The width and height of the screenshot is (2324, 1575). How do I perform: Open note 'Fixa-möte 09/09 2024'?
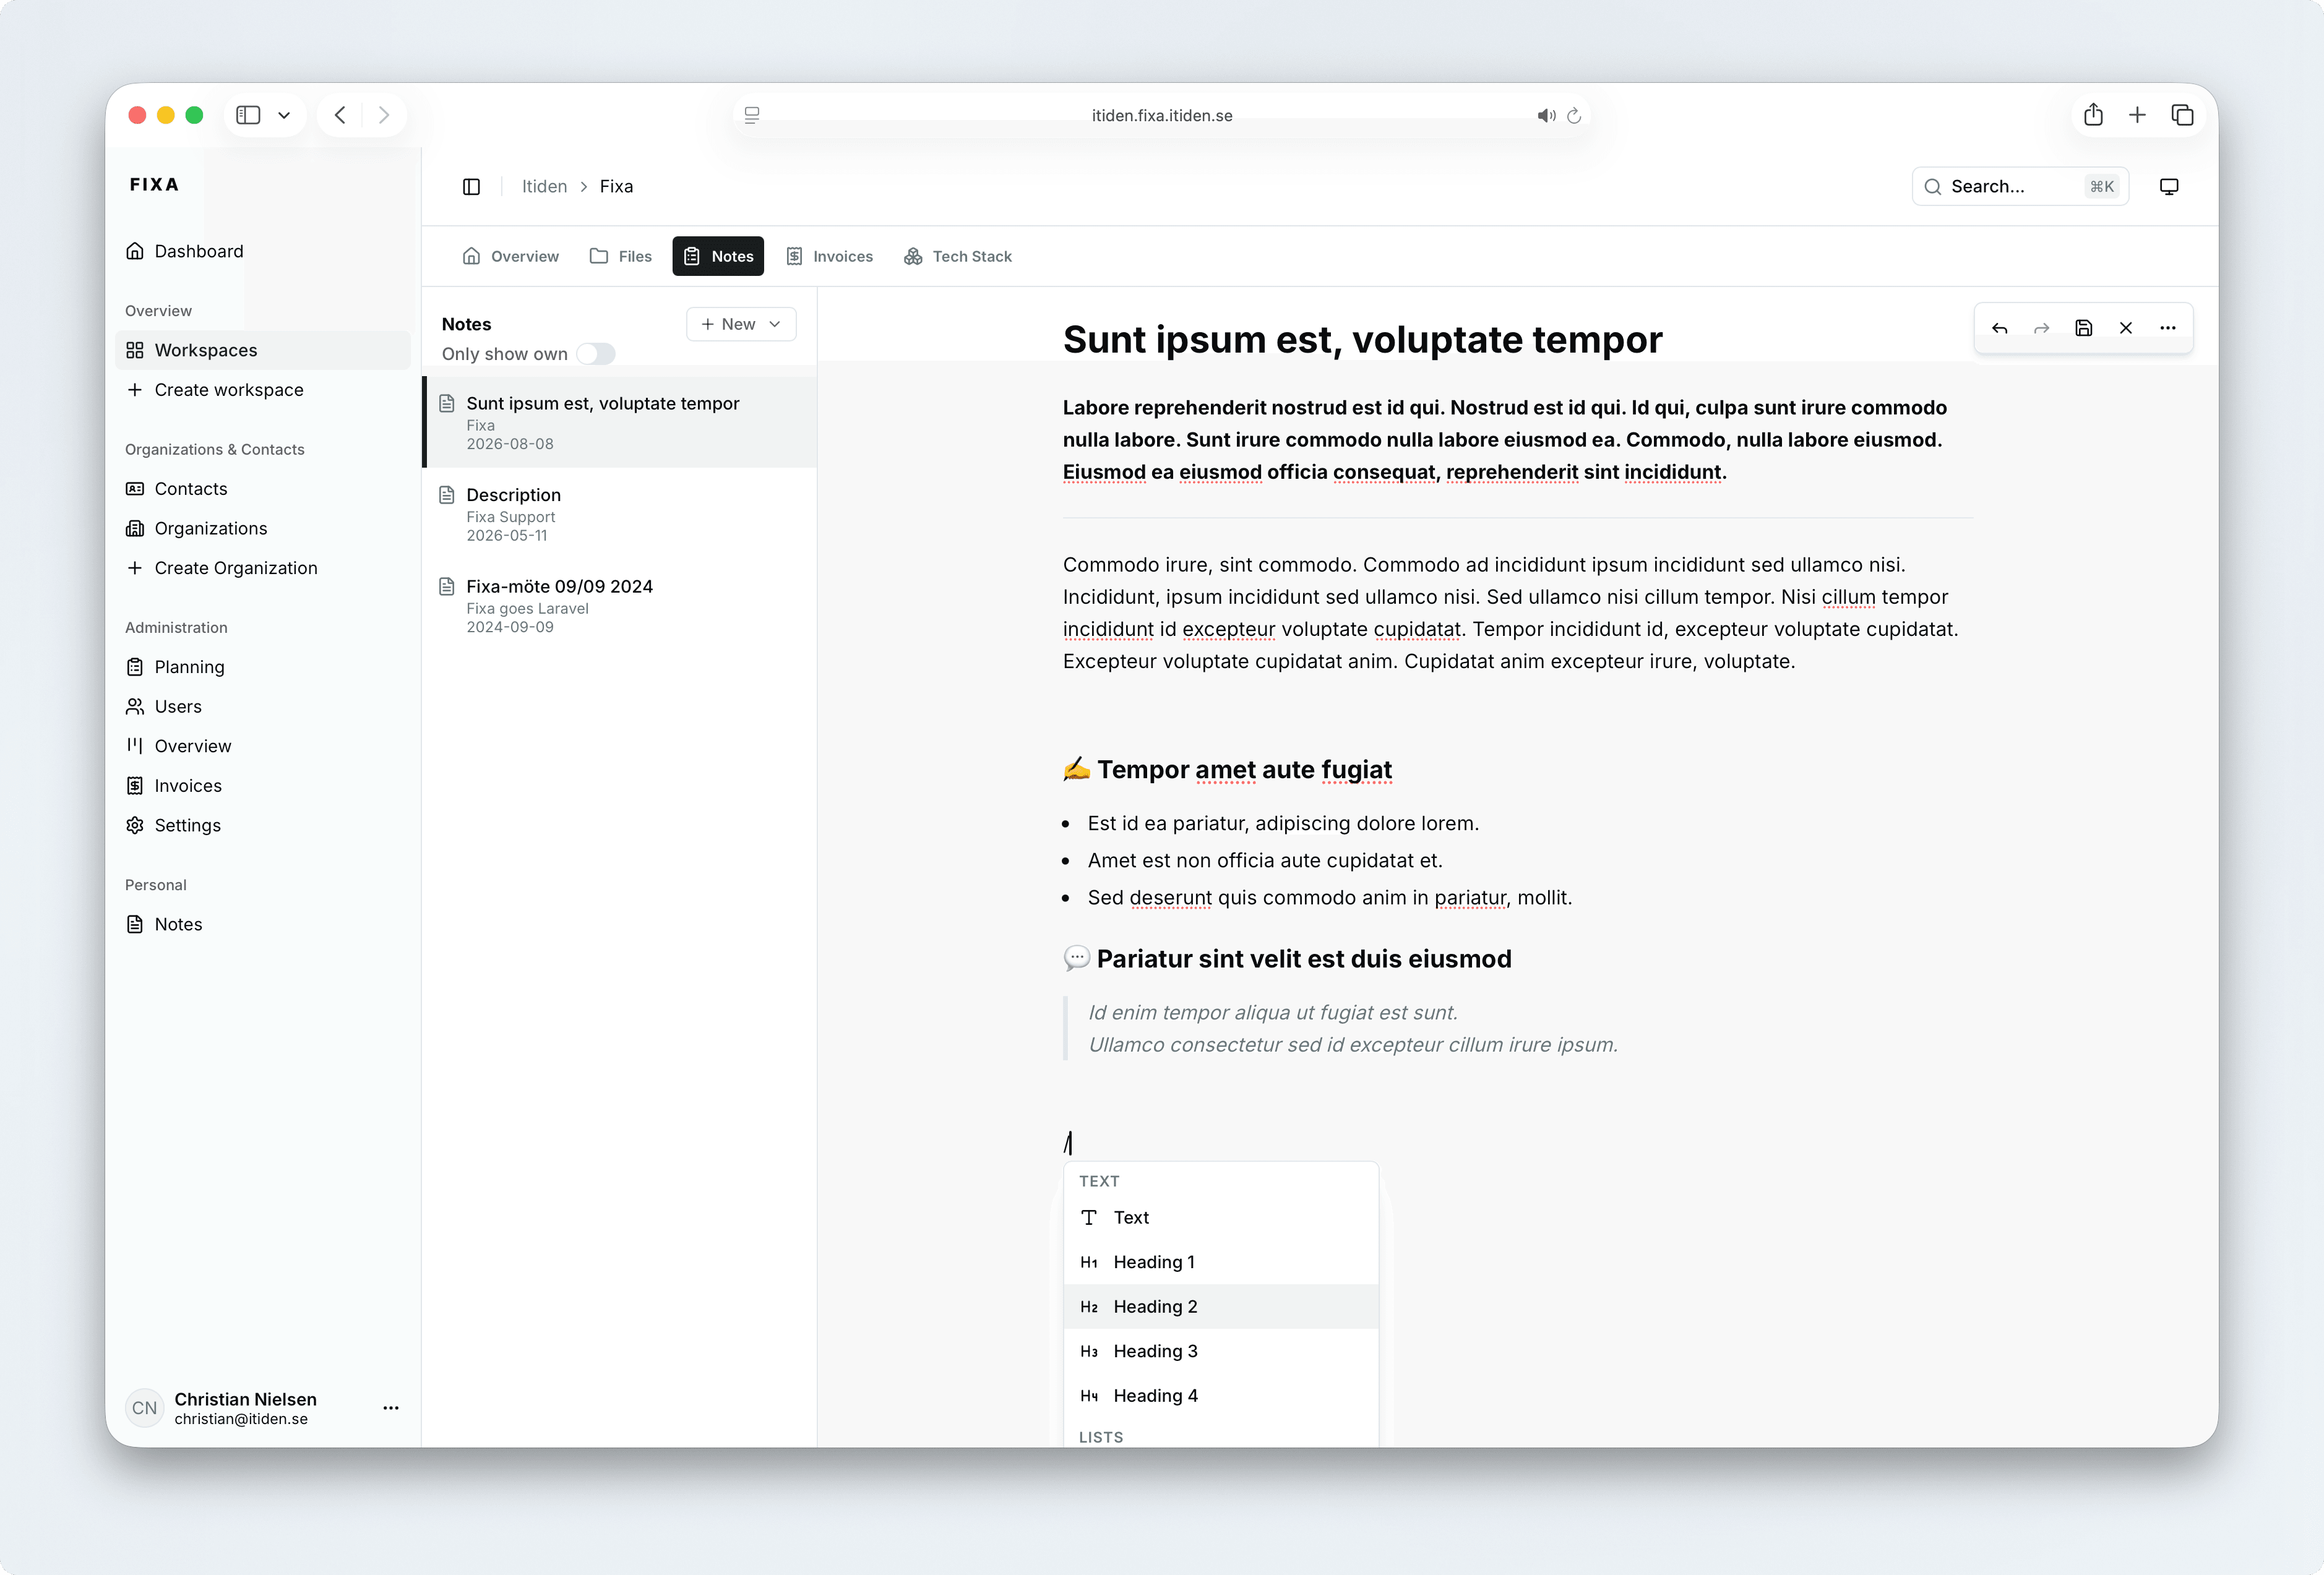coord(620,605)
